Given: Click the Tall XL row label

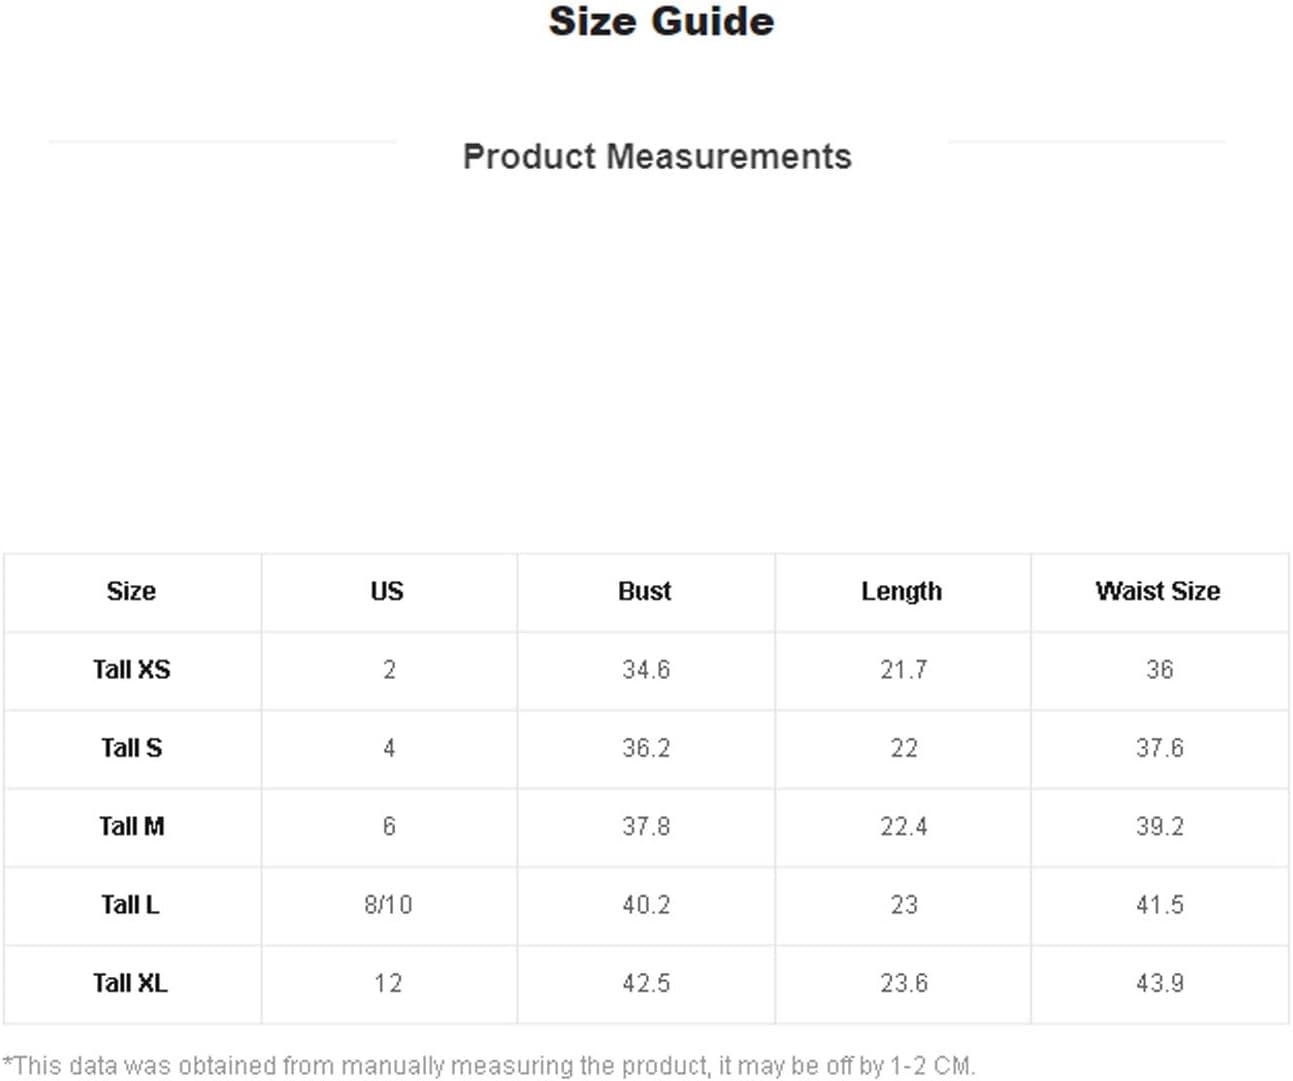Looking at the screenshot, I should point(131,983).
